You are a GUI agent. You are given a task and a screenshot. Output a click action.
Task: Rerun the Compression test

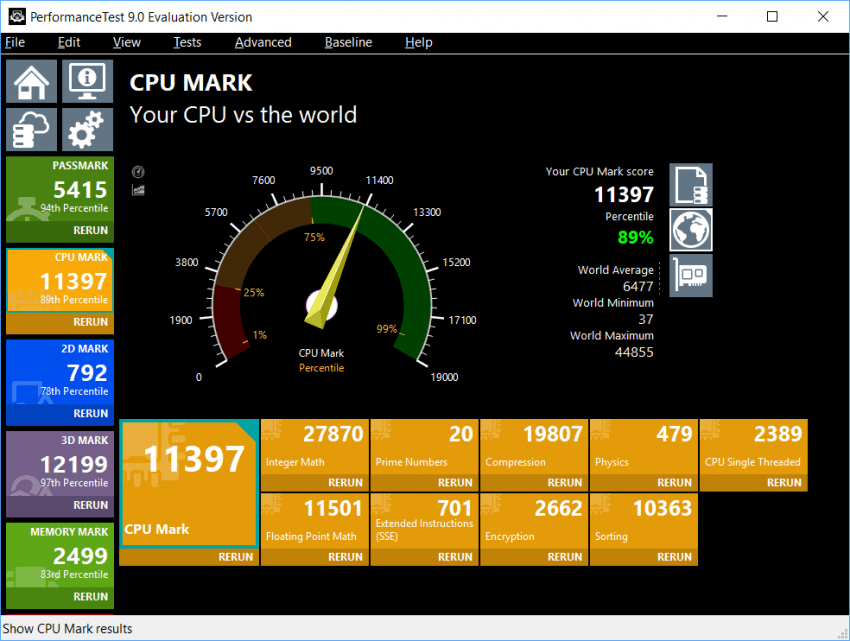(534, 483)
